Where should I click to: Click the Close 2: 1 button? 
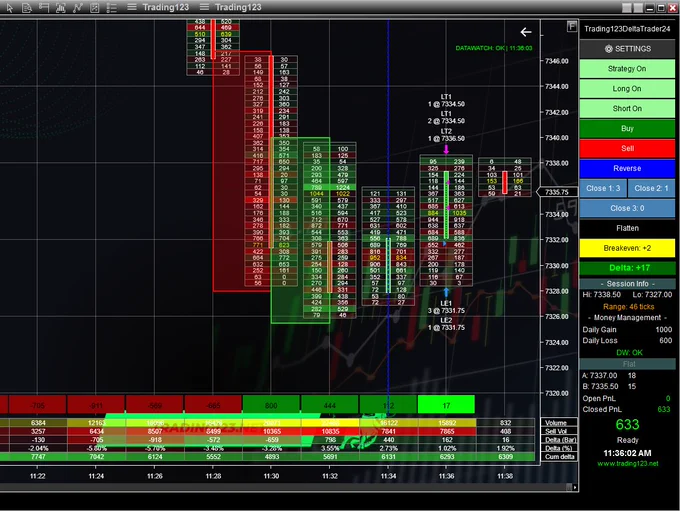click(651, 188)
